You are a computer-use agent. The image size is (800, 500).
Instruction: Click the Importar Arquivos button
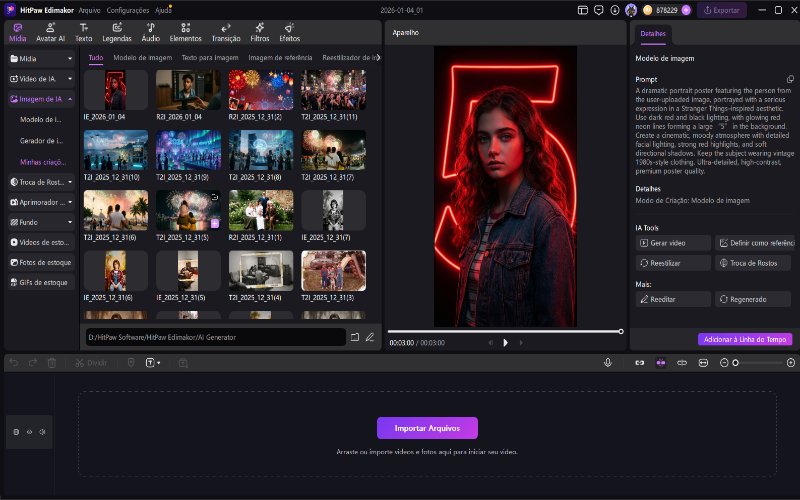click(427, 428)
